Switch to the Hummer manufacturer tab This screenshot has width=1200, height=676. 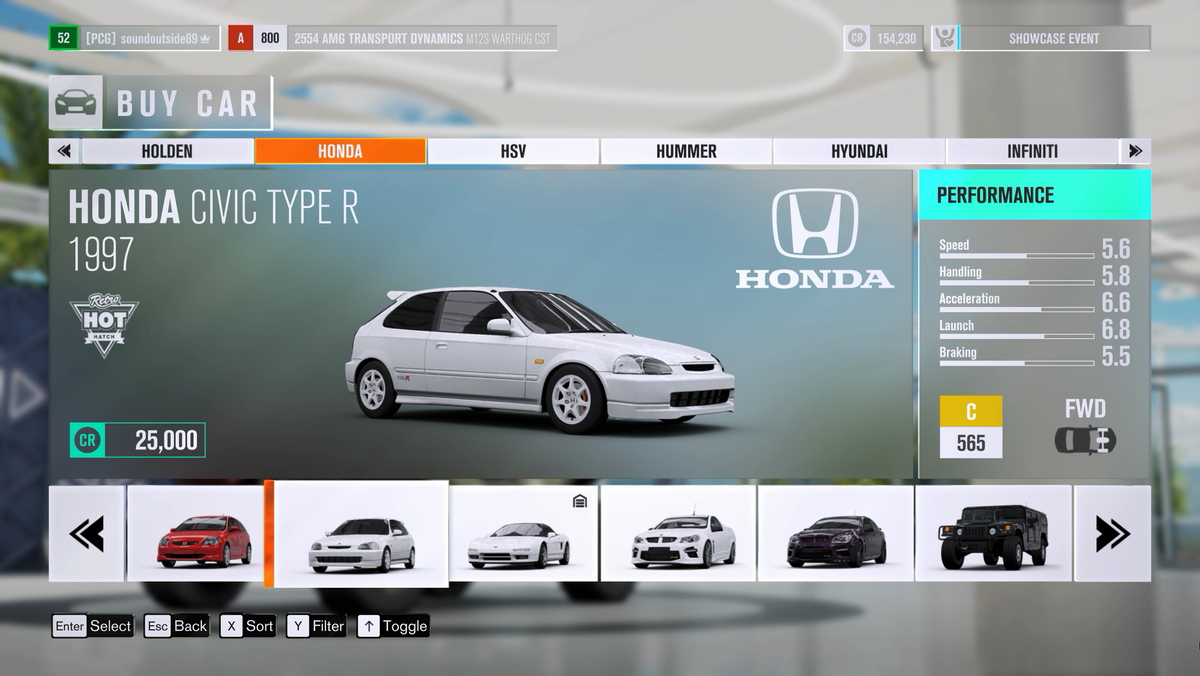tap(686, 151)
